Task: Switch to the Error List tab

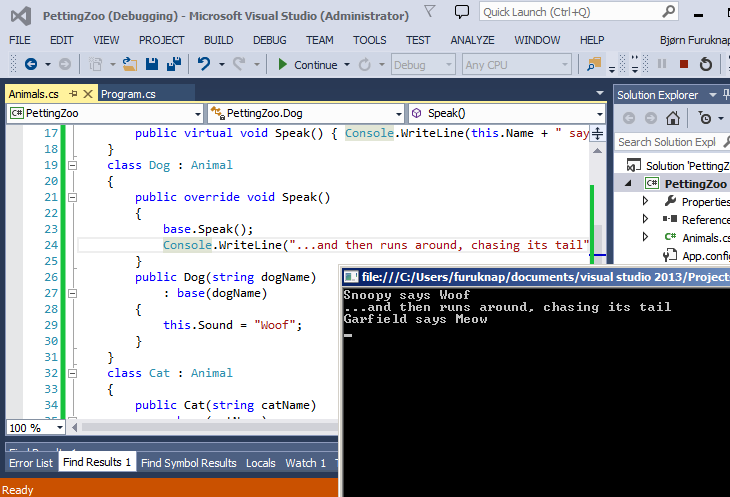Action: click(31, 463)
